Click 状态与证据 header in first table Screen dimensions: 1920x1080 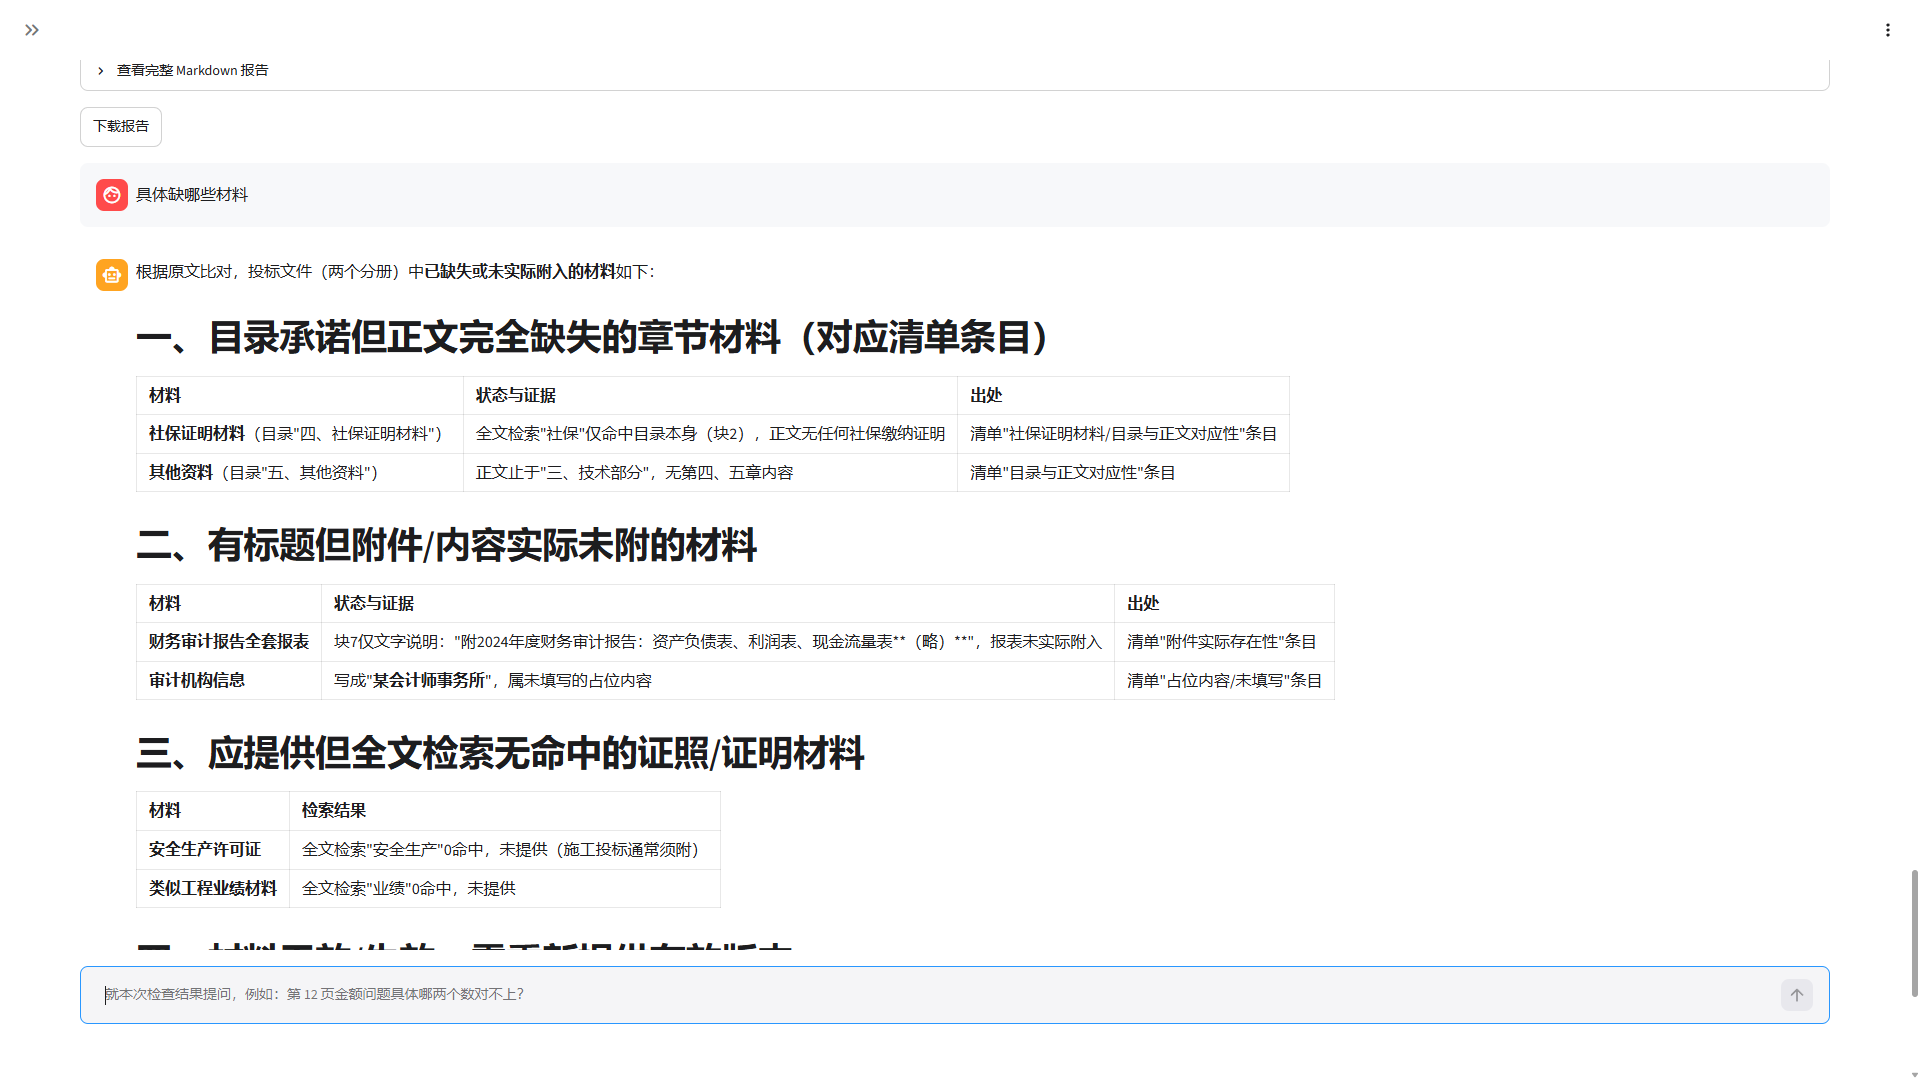[710, 396]
